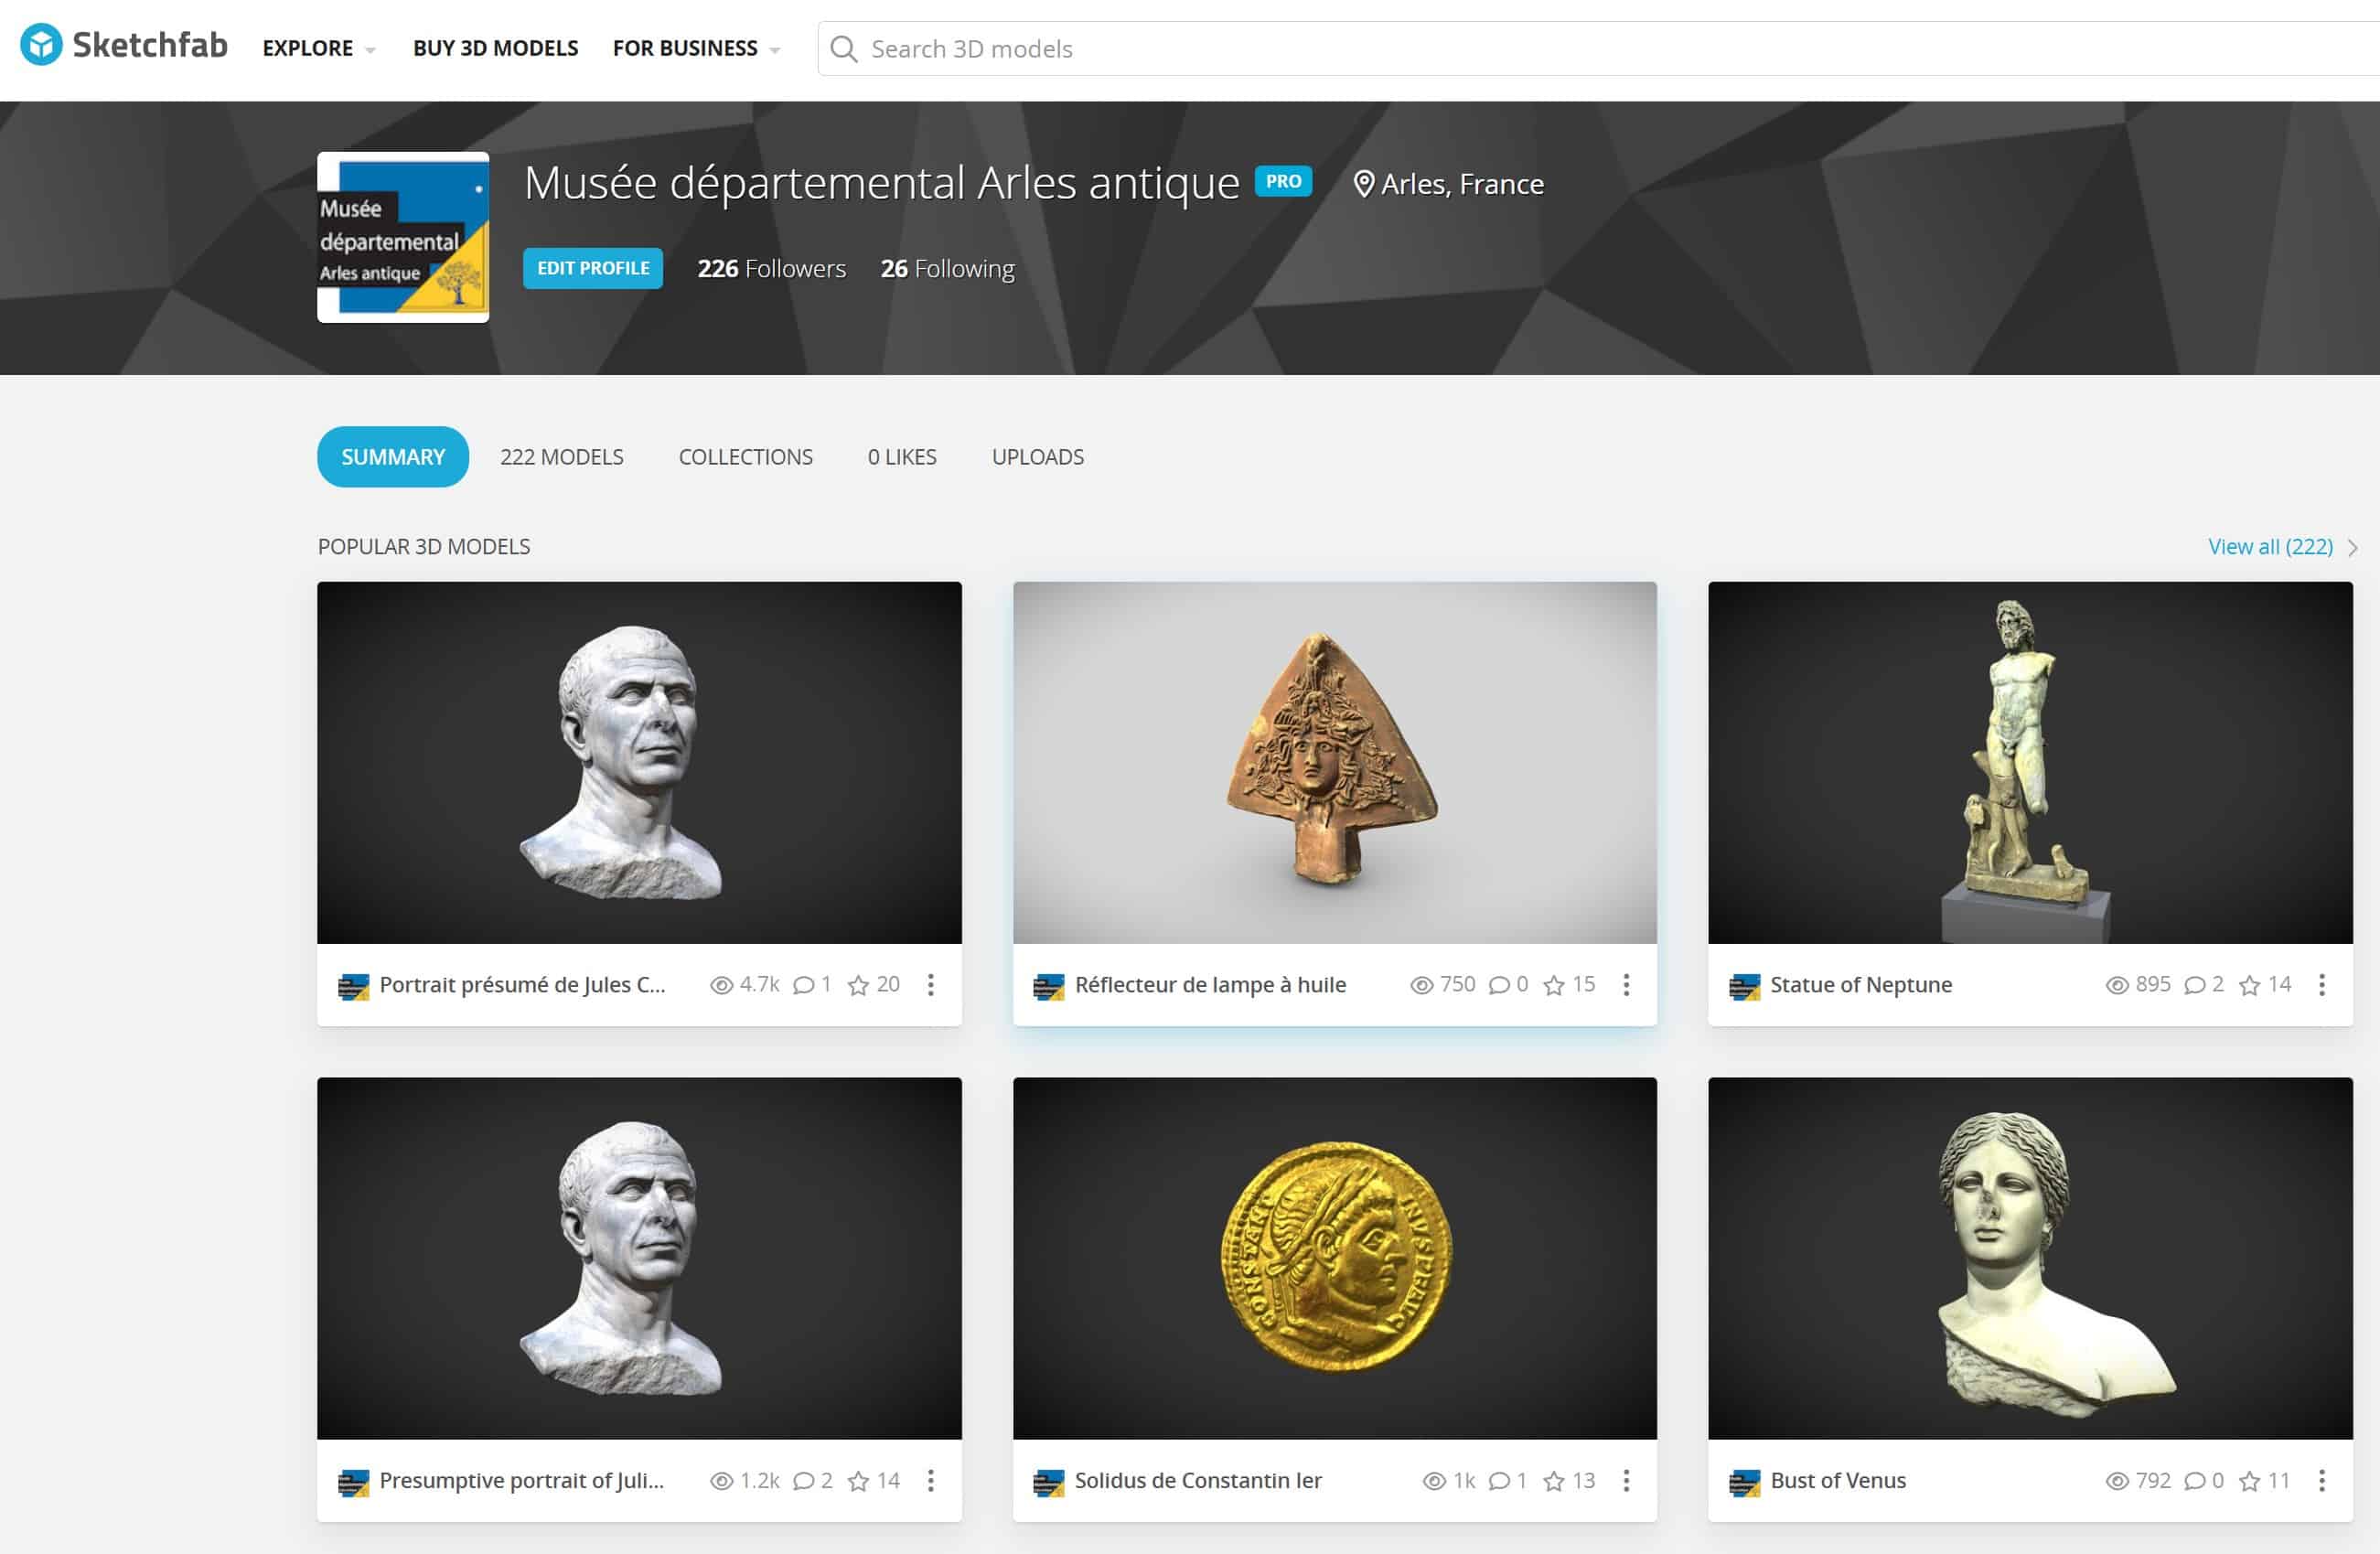Click the Search 3D models field
The height and width of the screenshot is (1554, 2380).
[1600, 49]
